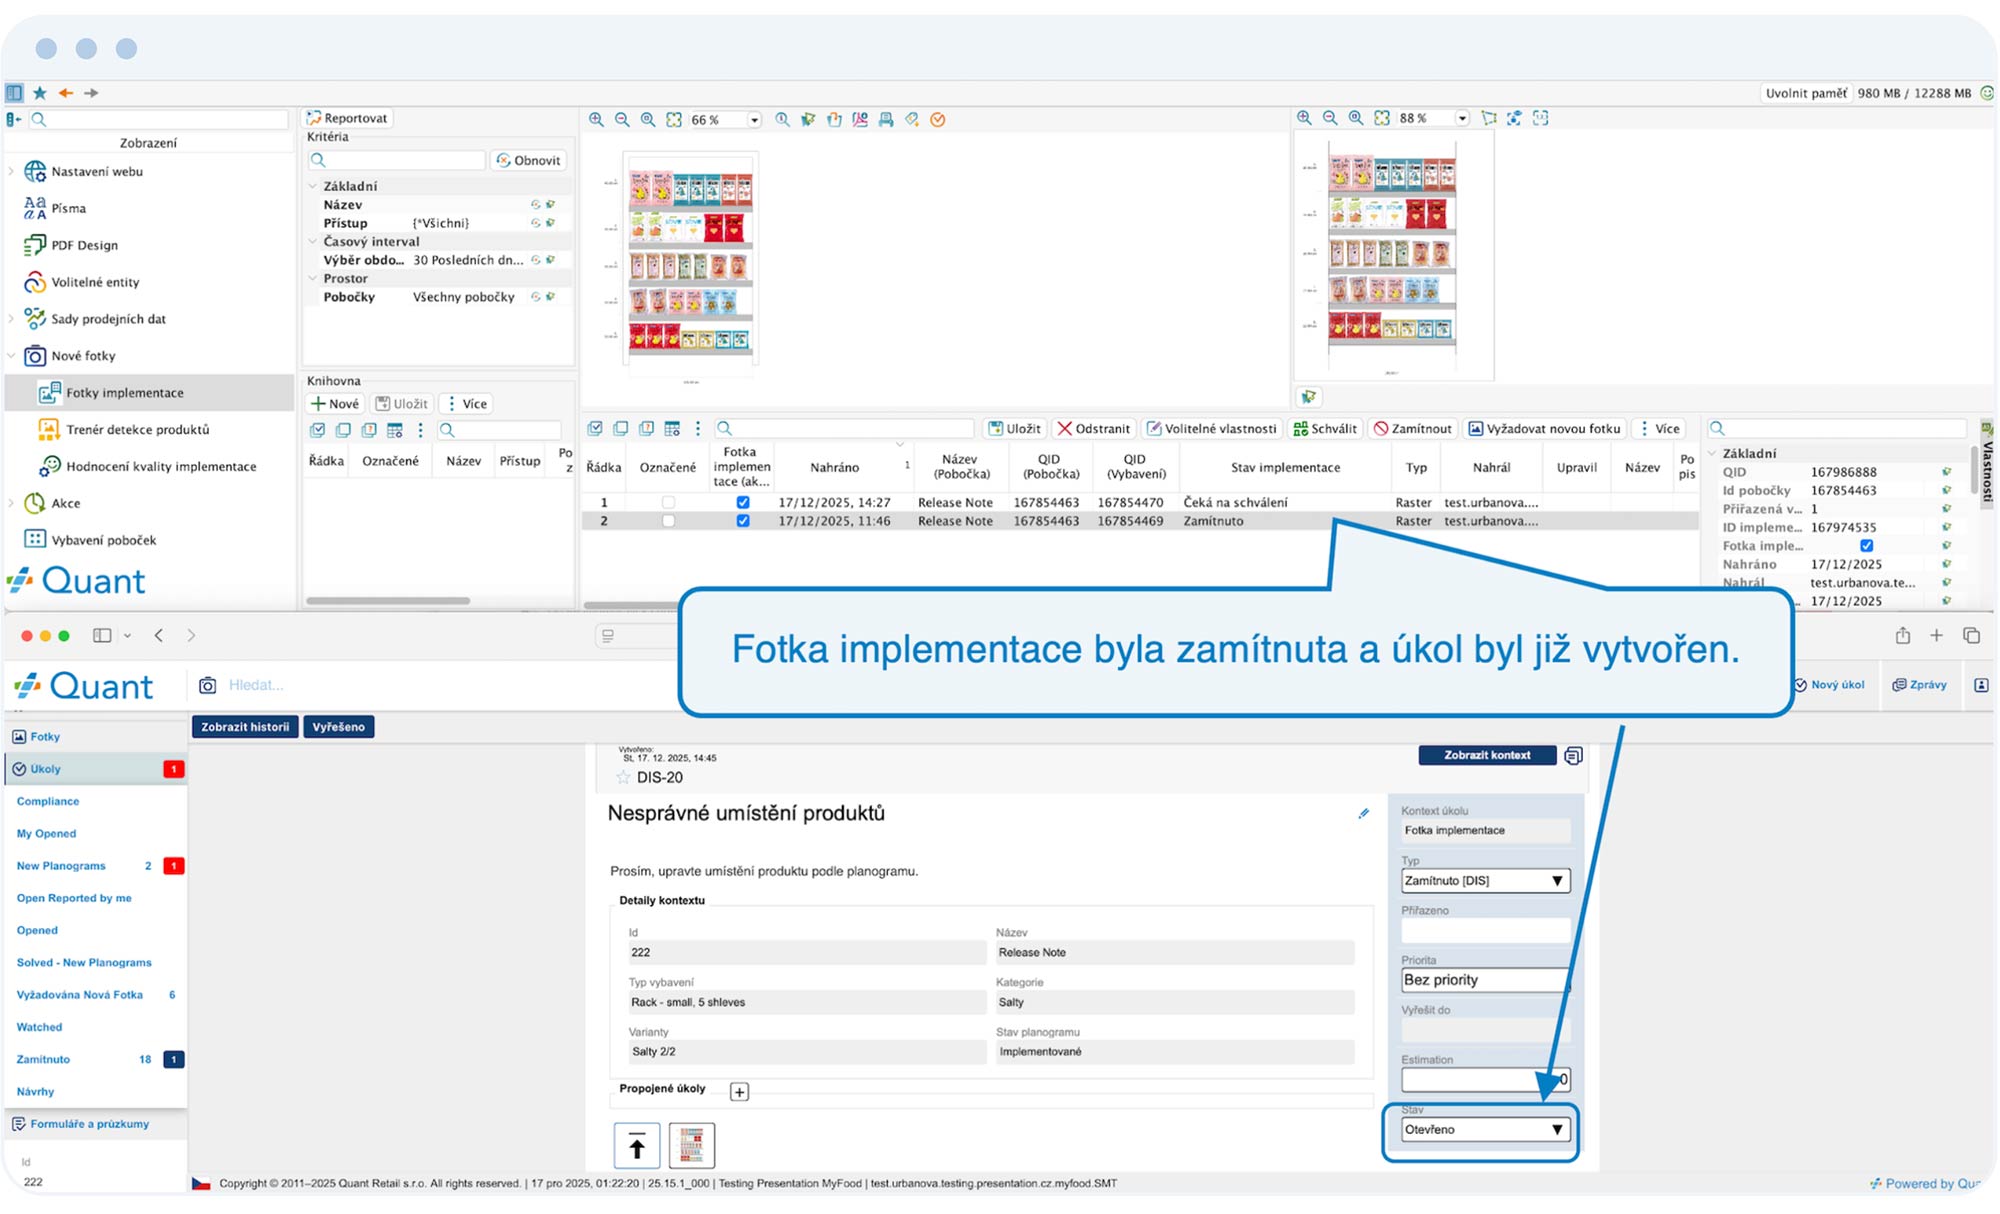
Task: Expand the Sady prodejních dat node
Action: 12,319
